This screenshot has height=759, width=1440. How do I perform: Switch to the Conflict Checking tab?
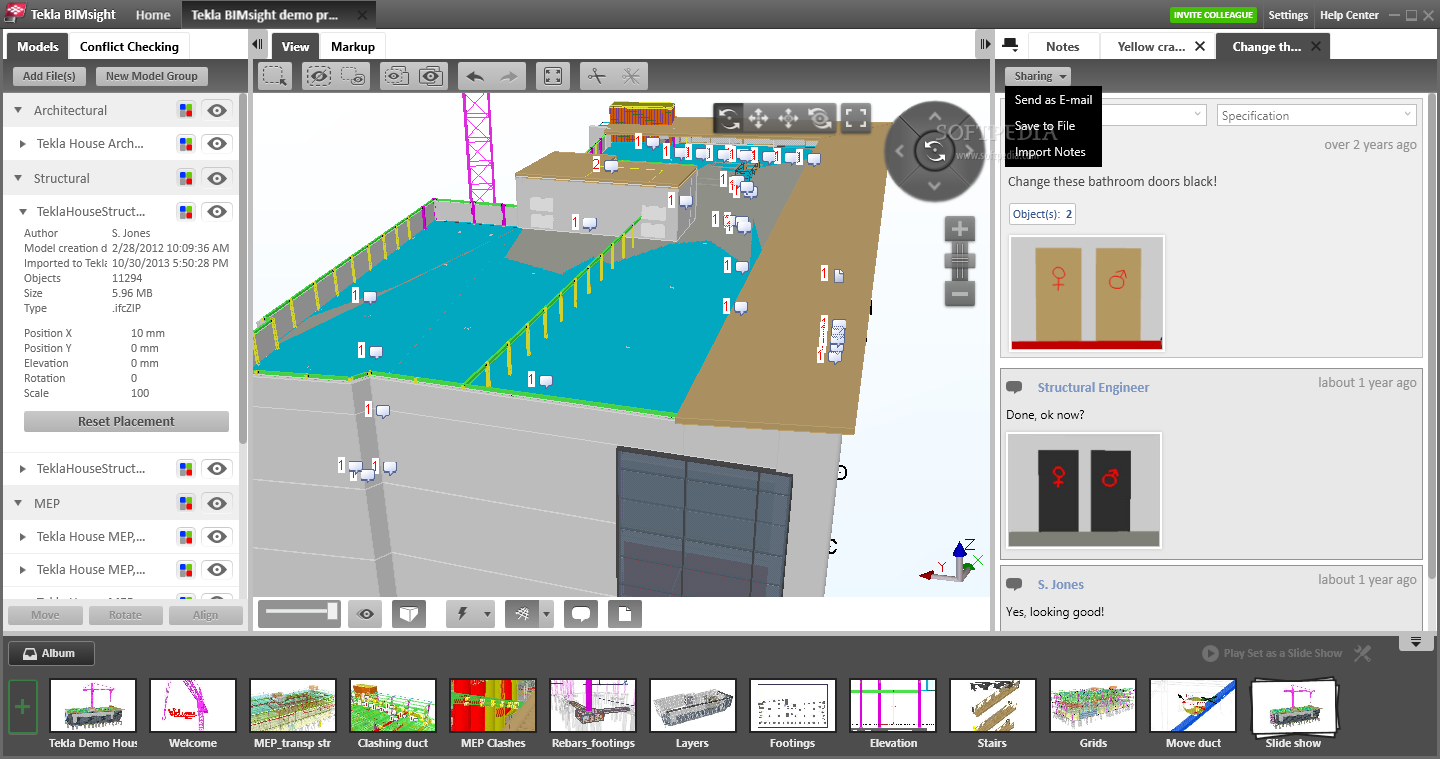pyautogui.click(x=129, y=46)
